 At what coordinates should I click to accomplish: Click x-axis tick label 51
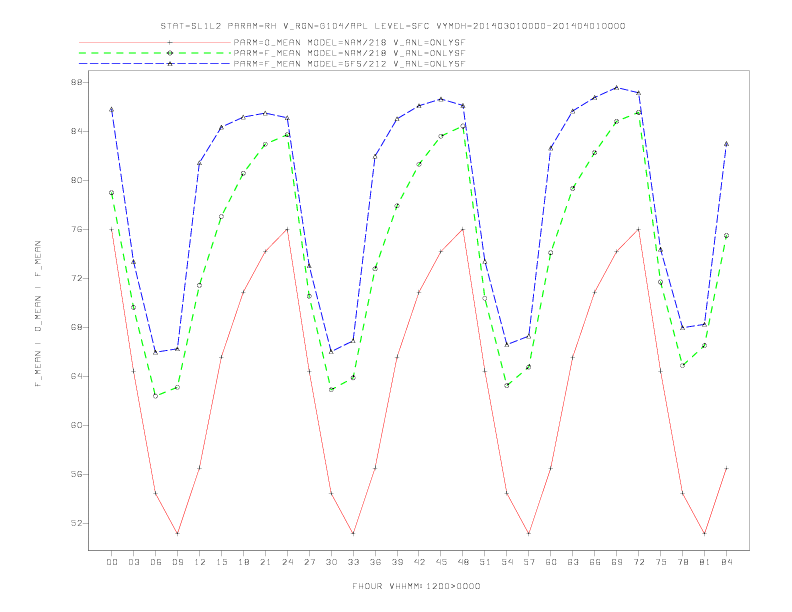(485, 562)
